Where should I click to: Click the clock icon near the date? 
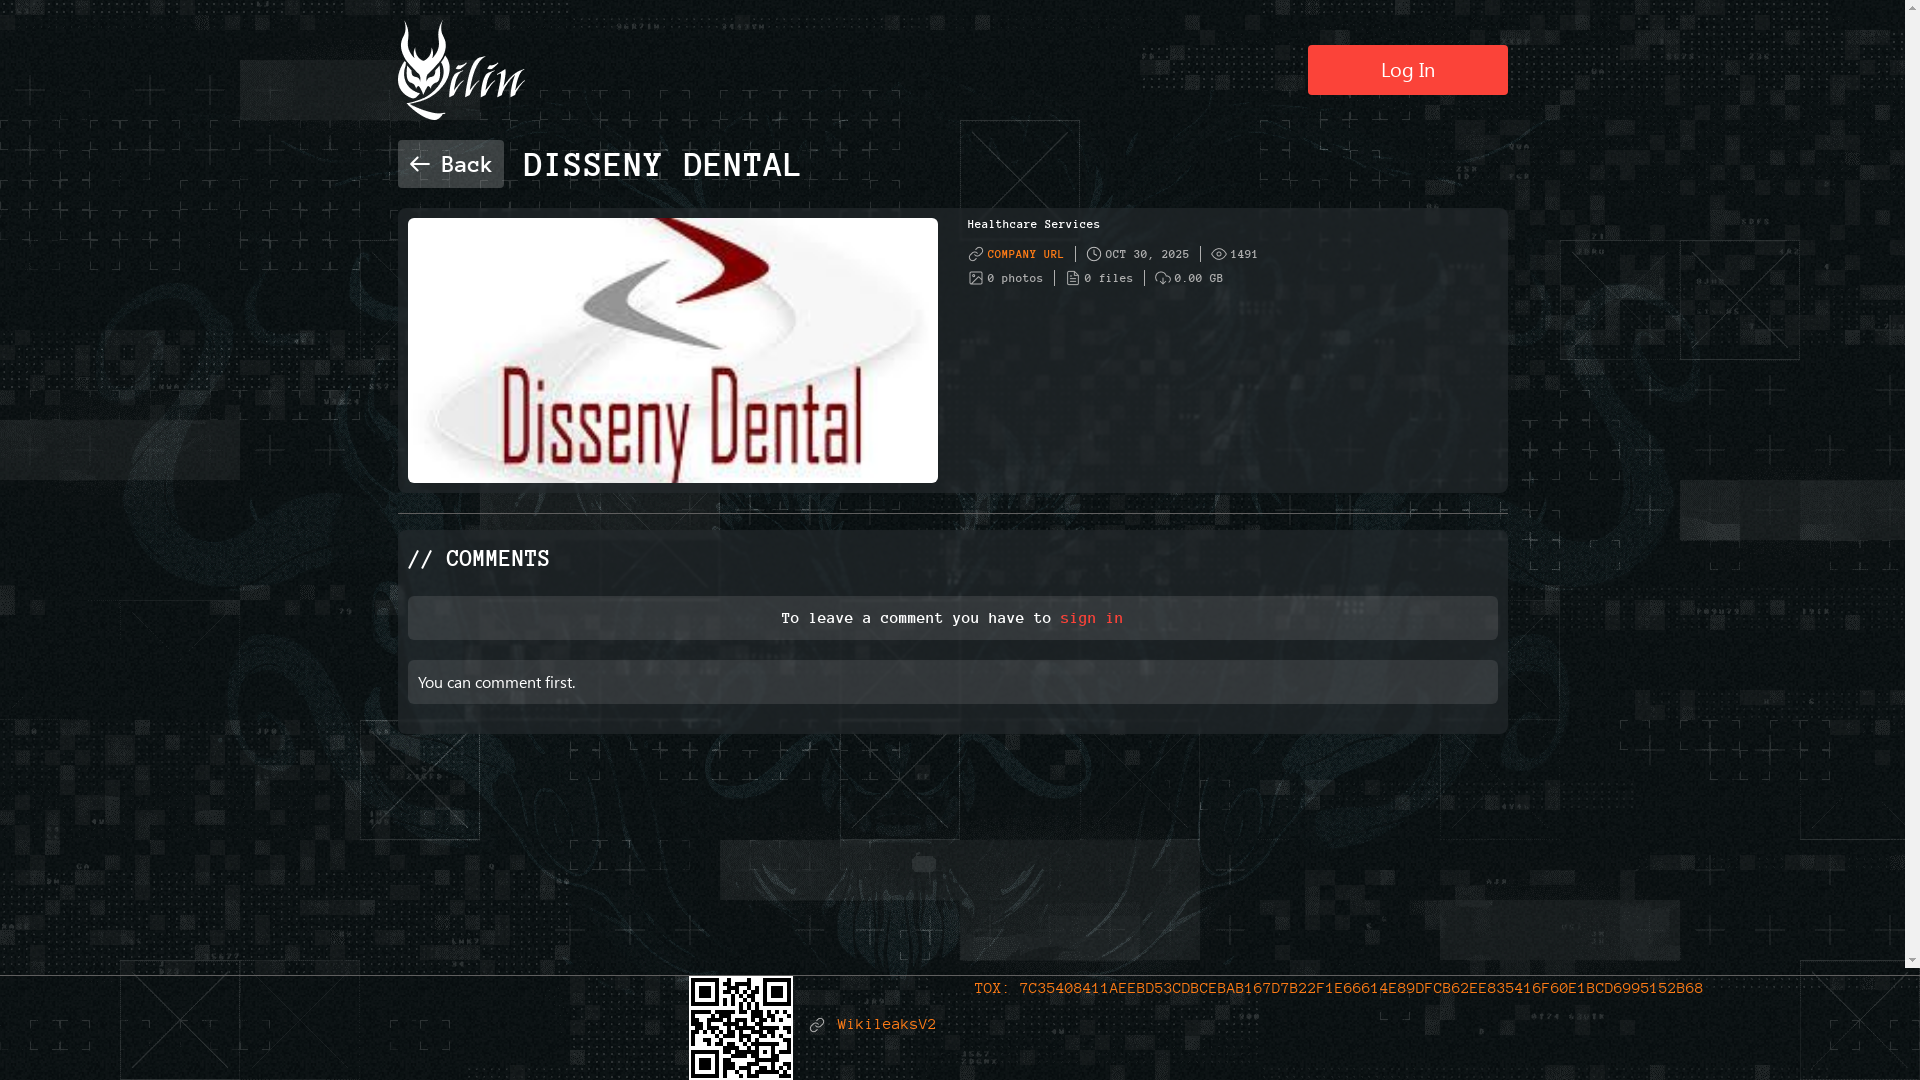[1093, 254]
